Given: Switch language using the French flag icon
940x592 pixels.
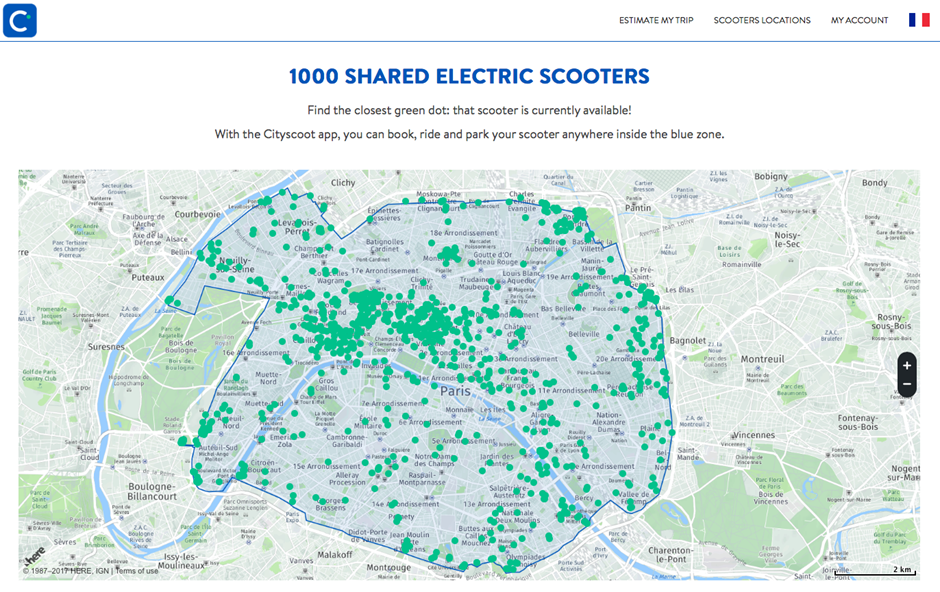Looking at the screenshot, I should [x=918, y=20].
